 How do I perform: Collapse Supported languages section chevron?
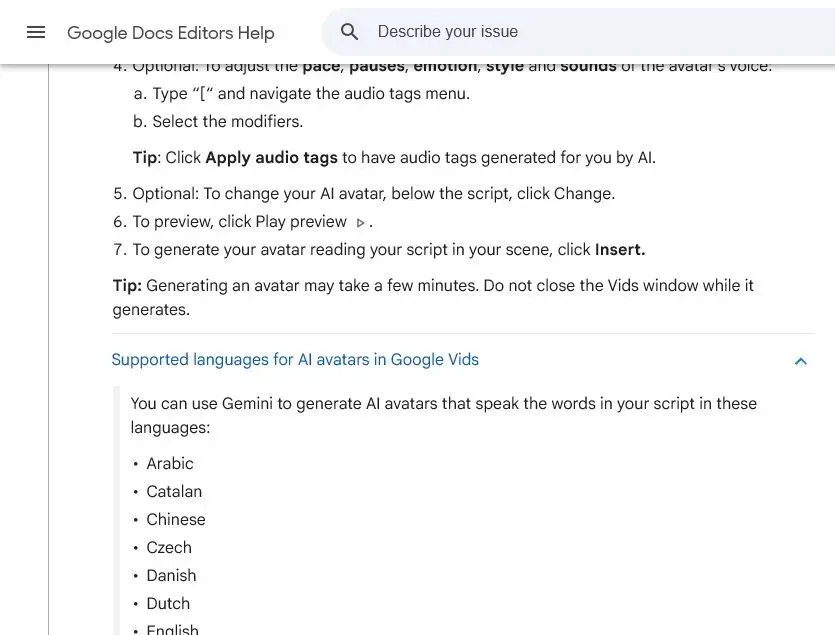pos(800,361)
